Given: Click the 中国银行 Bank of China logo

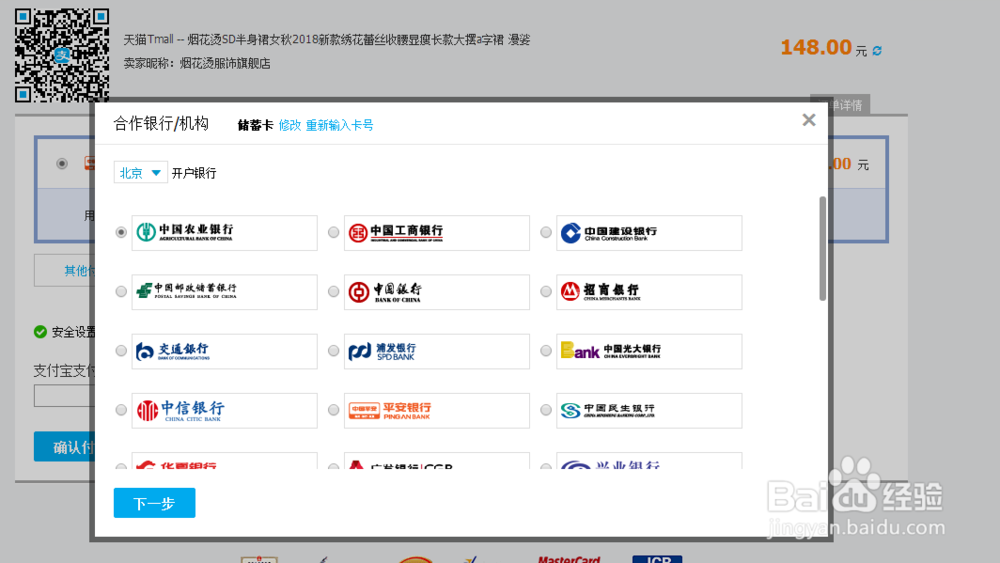Looking at the screenshot, I should click(385, 292).
